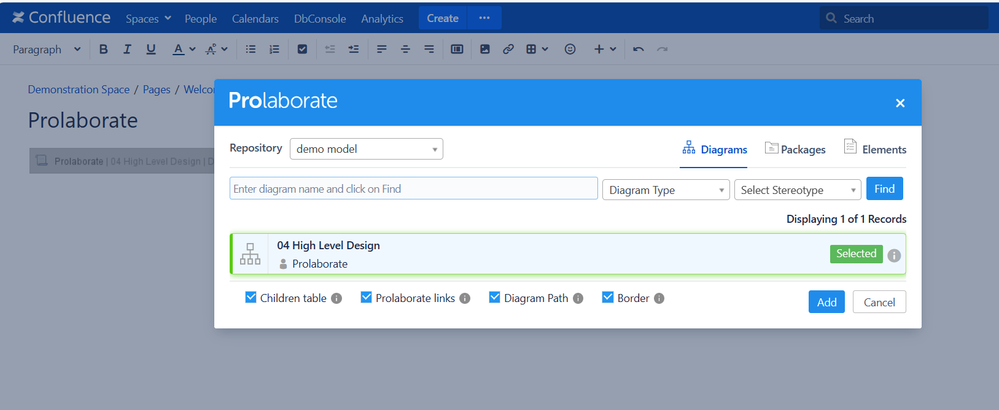This screenshot has height=410, width=999.
Task: Uncheck the Diagram Path checkbox
Action: [494, 297]
